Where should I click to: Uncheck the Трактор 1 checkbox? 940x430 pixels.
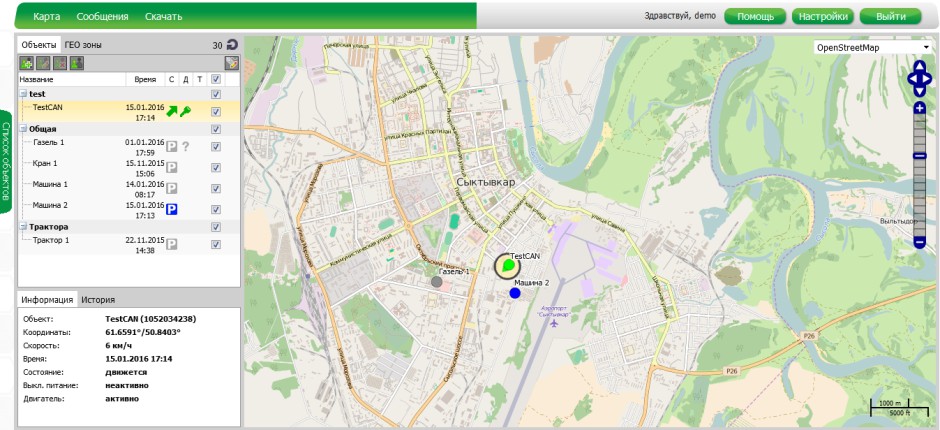[216, 244]
